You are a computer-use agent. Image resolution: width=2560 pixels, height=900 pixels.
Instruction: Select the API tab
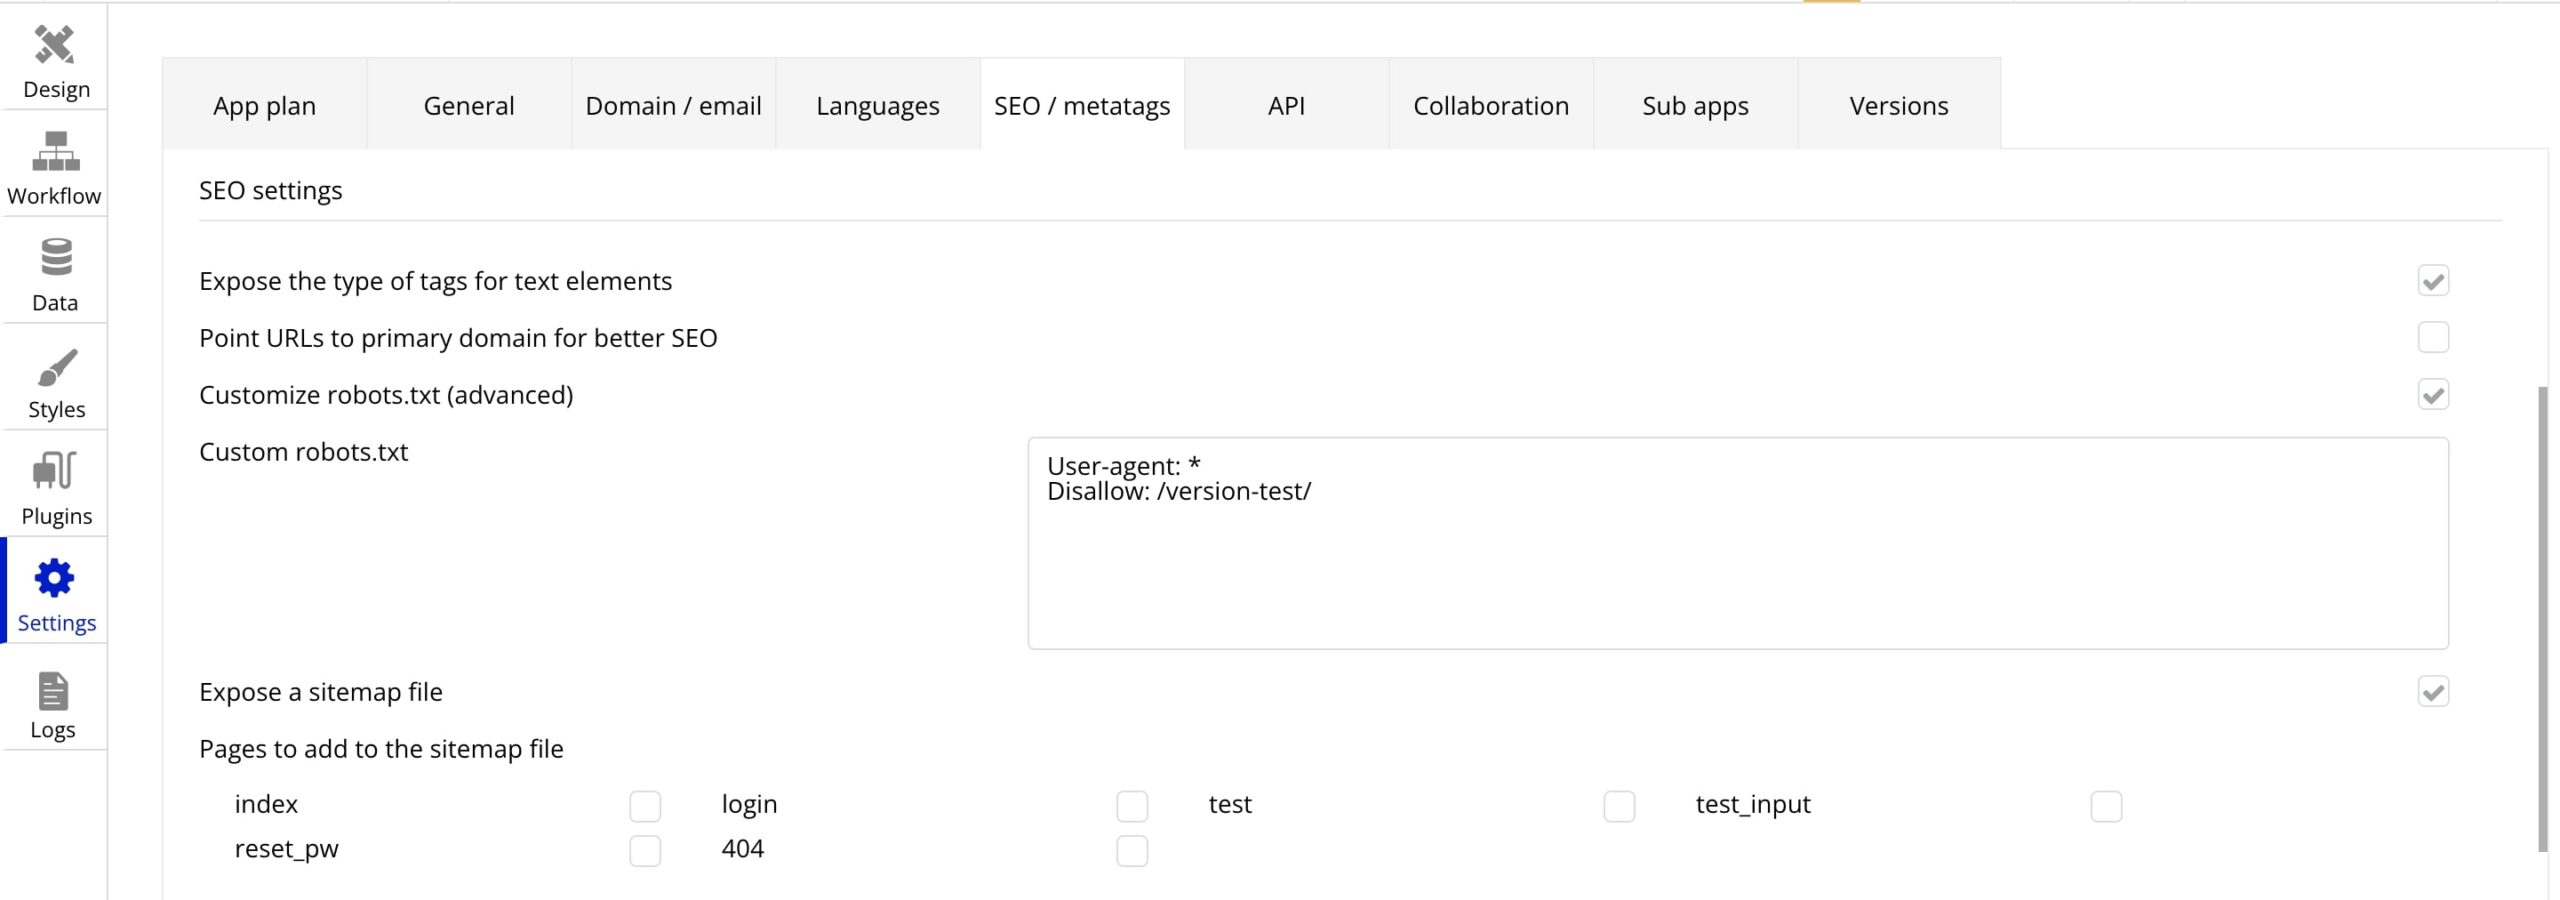tap(1286, 106)
